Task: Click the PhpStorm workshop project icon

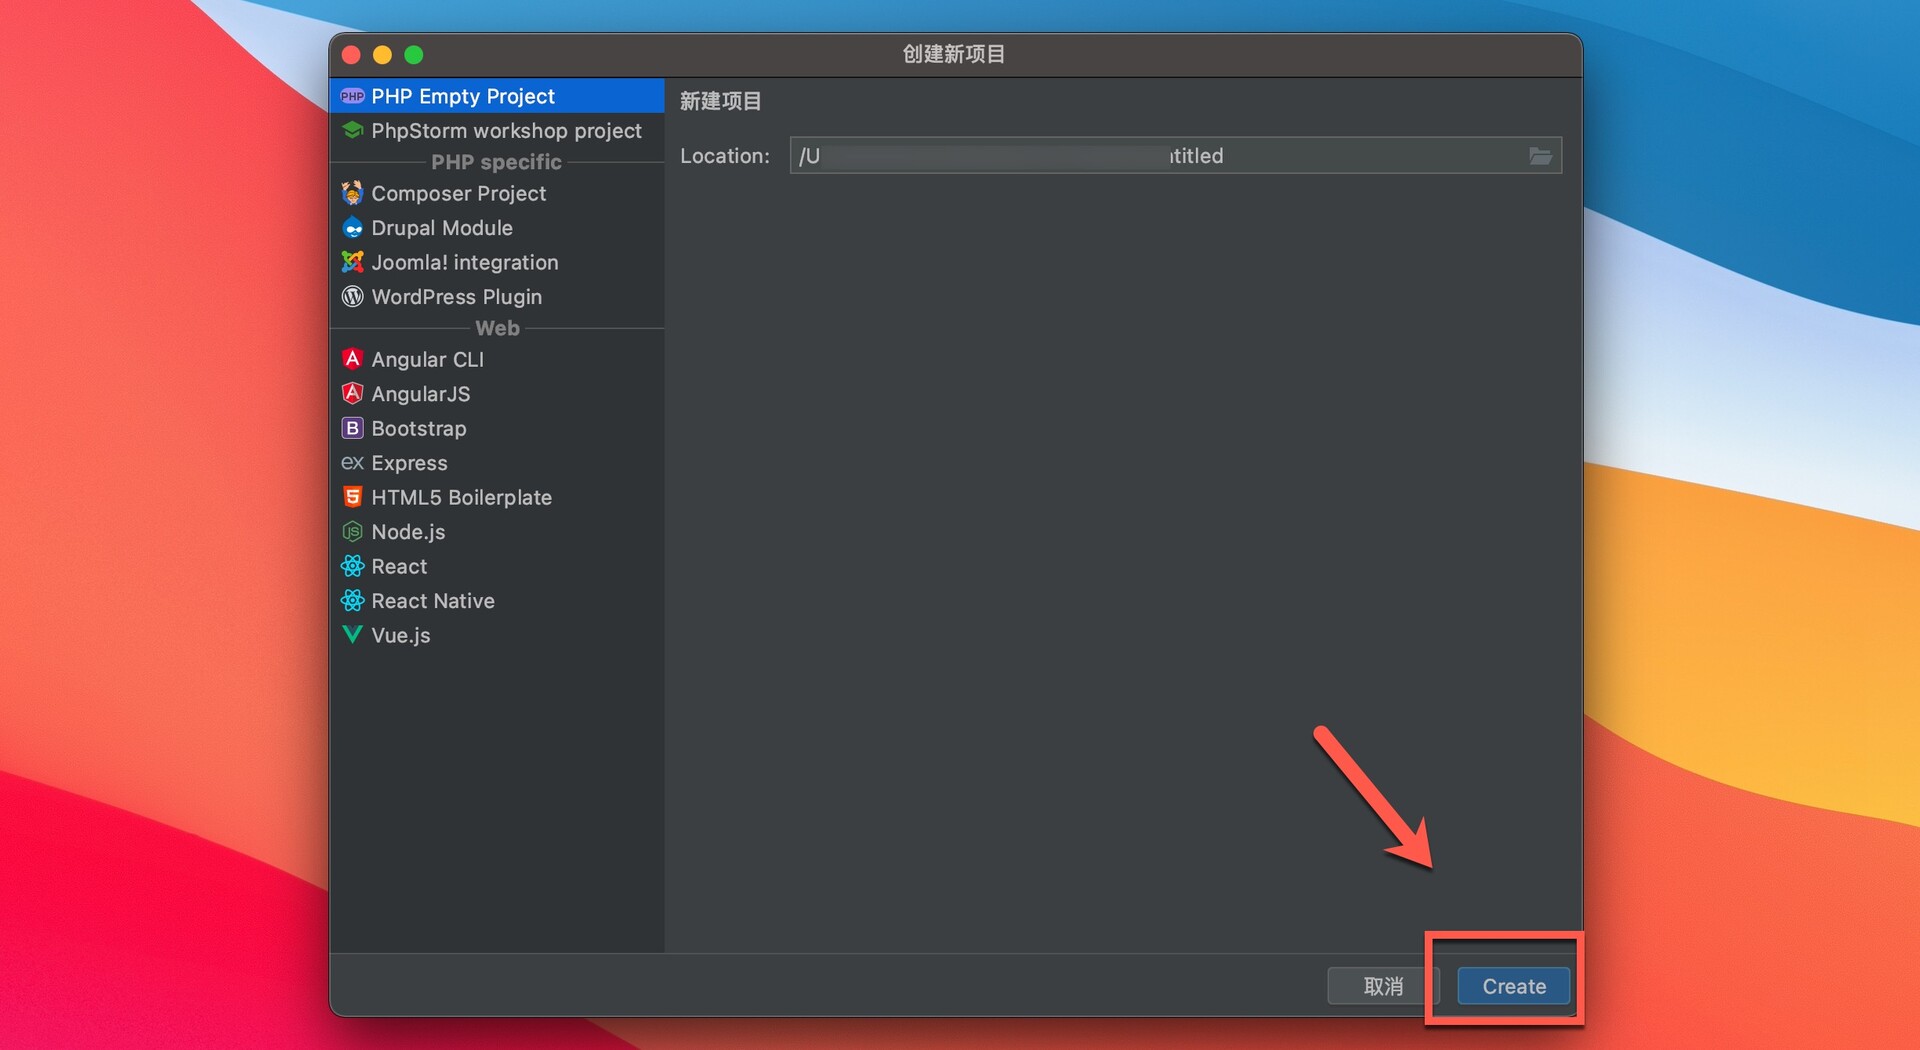Action: [352, 130]
